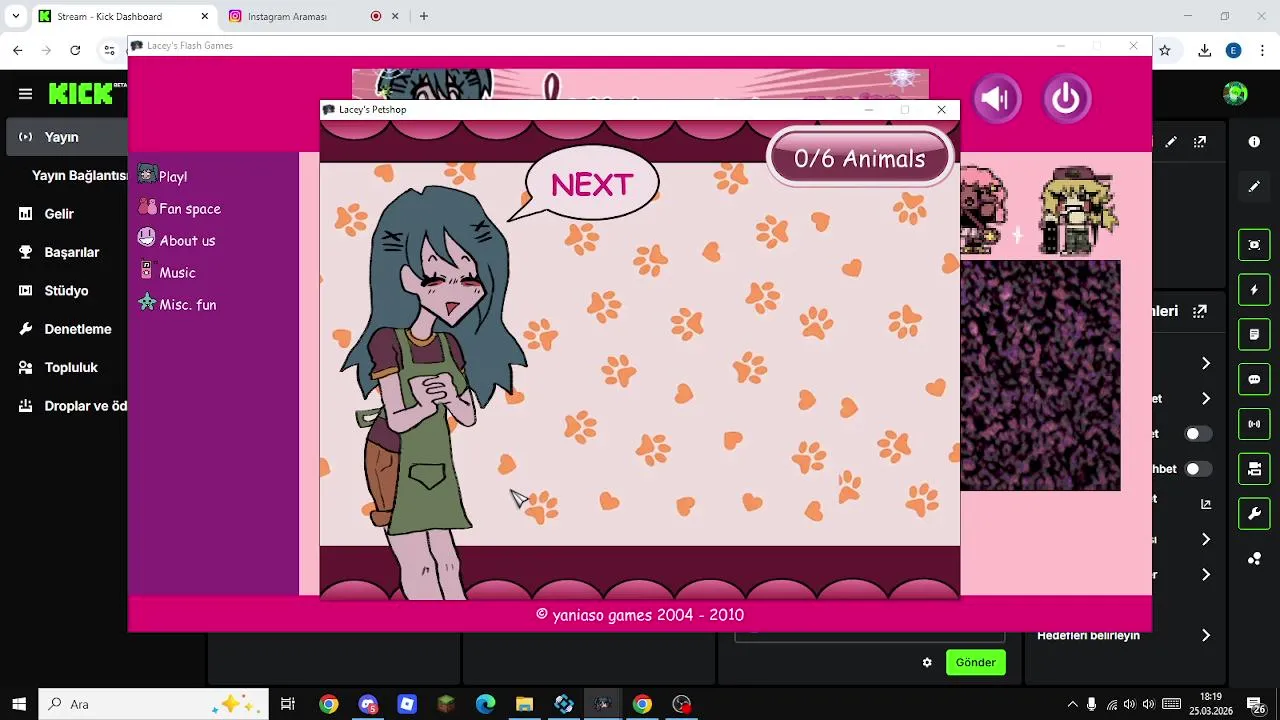This screenshot has height=720, width=1280.
Task: Reload the browser page
Action: [75, 50]
